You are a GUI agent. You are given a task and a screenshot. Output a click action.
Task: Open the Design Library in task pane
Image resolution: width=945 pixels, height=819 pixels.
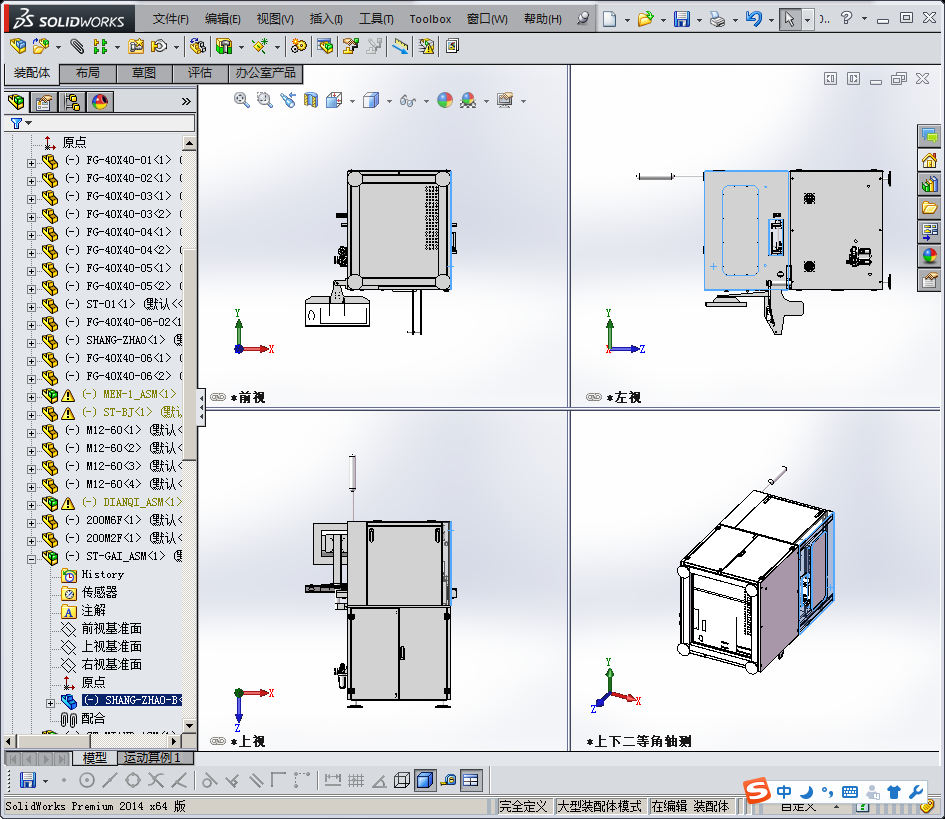[x=929, y=184]
